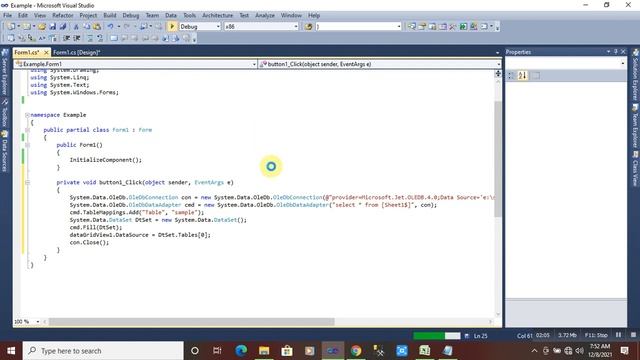
Task: Click the Paste clipboard icon
Action: [x=97, y=27]
